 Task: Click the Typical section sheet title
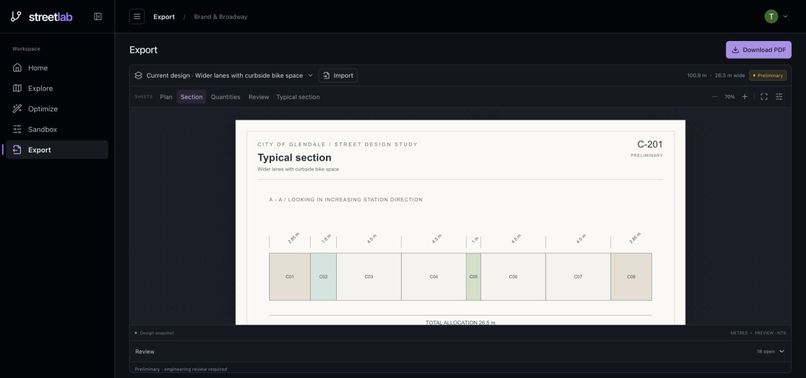coord(295,157)
